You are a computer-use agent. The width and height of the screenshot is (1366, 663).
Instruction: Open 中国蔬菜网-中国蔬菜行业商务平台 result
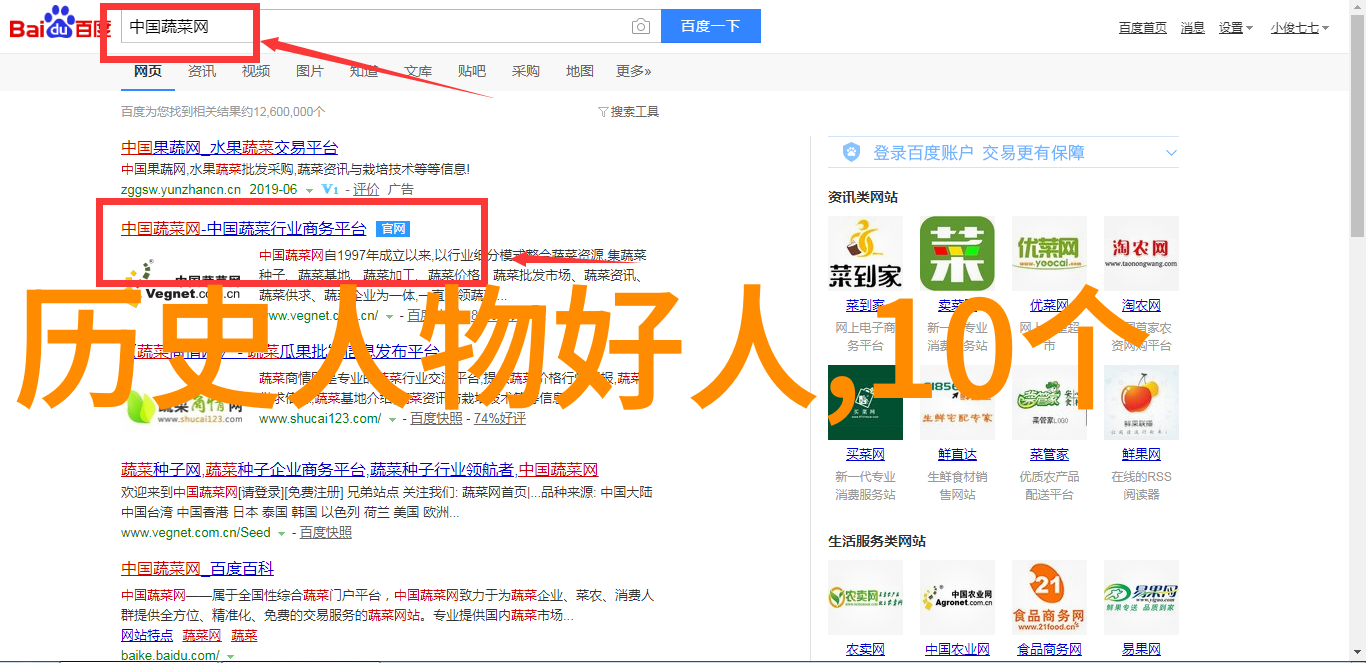tap(244, 229)
